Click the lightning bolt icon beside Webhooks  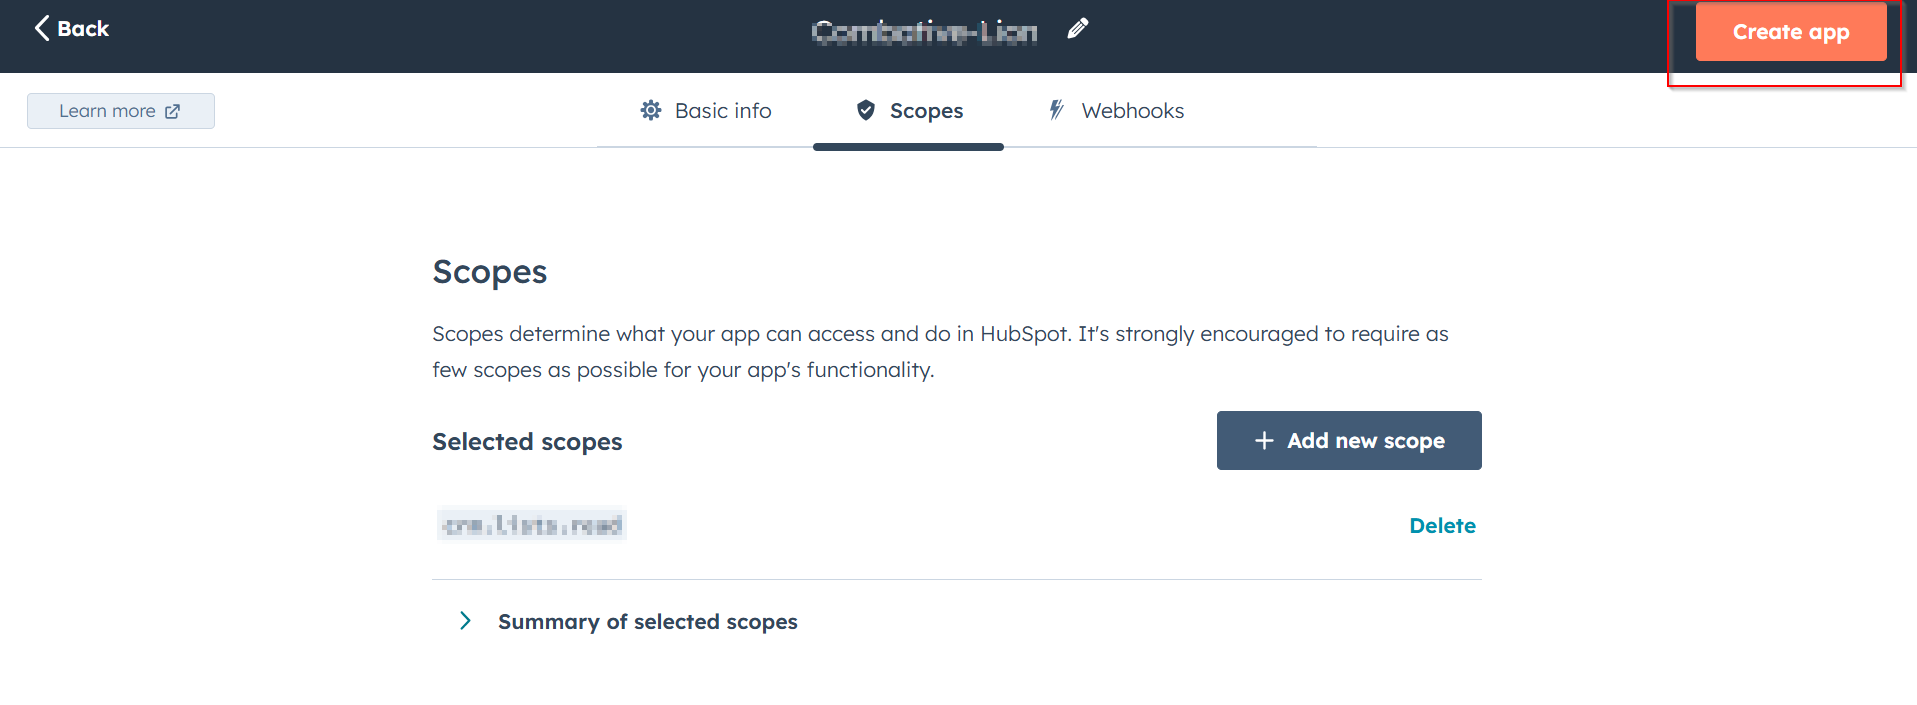click(x=1056, y=110)
